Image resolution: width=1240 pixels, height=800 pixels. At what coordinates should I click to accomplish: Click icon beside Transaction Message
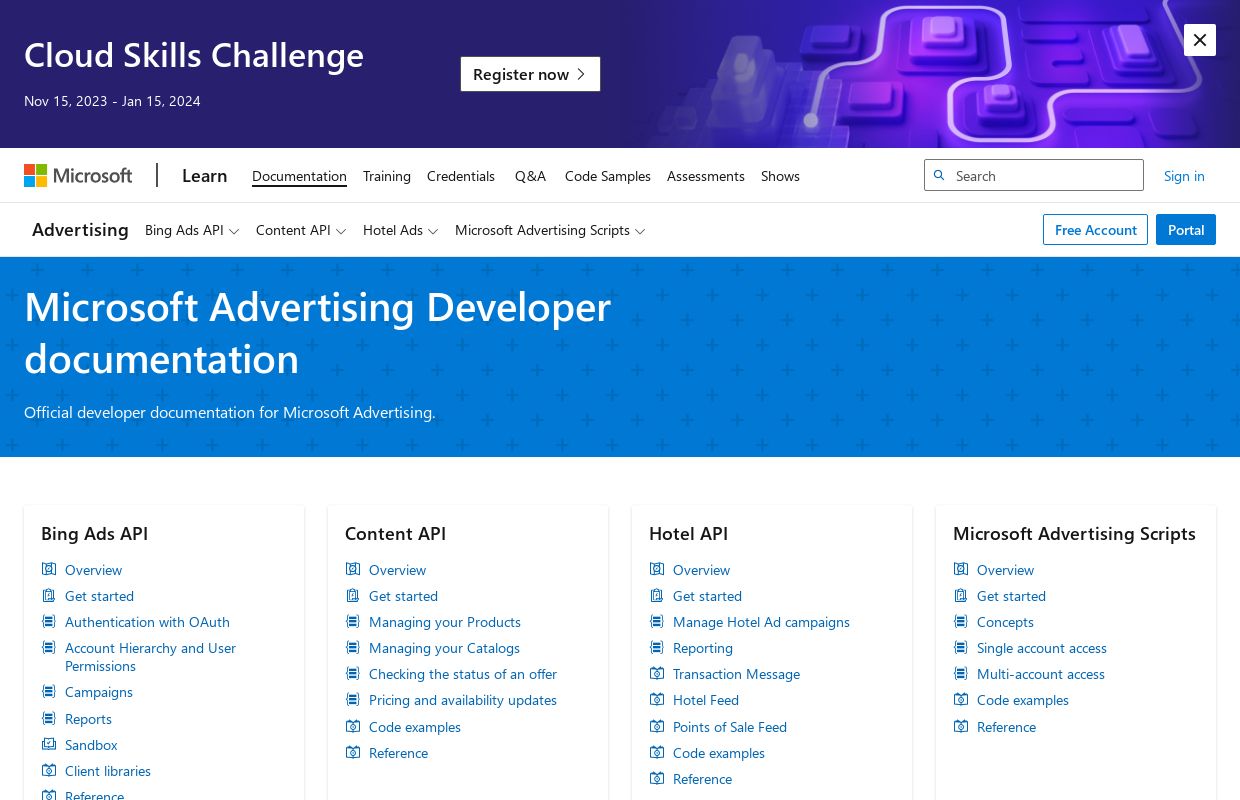(657, 673)
